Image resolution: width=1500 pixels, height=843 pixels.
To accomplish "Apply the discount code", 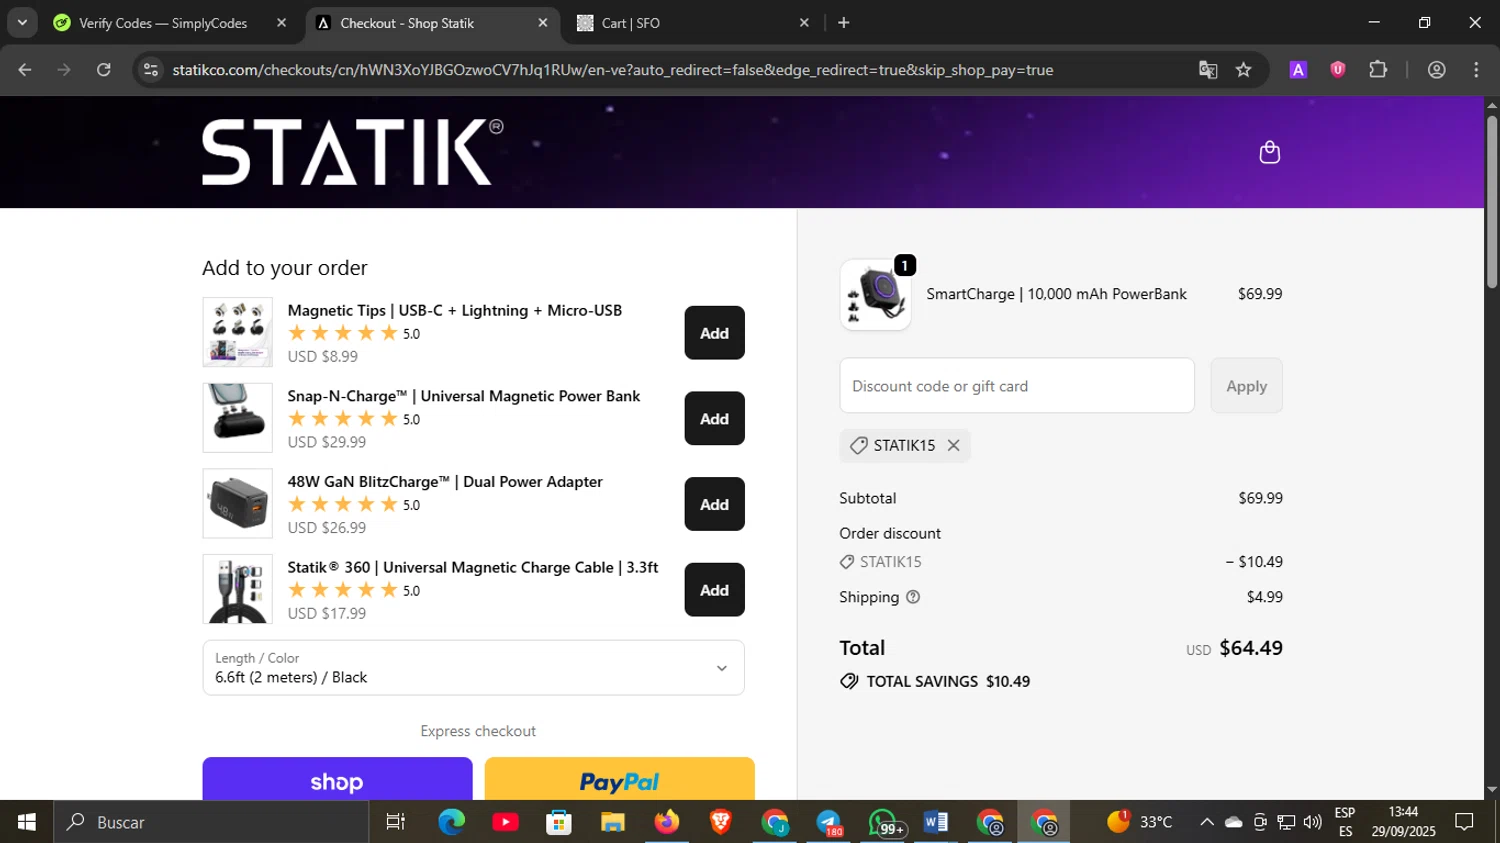I will 1246,386.
